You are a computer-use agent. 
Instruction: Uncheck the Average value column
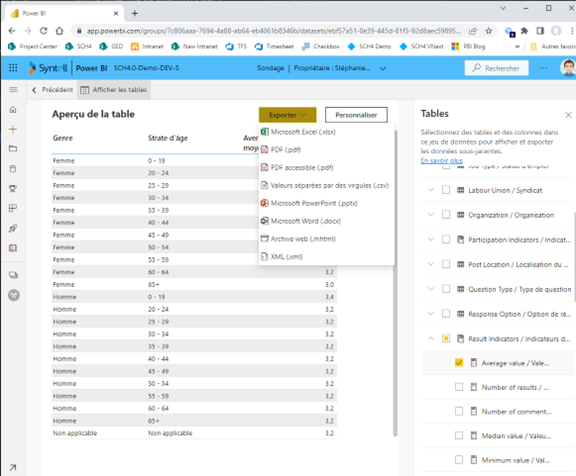click(459, 363)
